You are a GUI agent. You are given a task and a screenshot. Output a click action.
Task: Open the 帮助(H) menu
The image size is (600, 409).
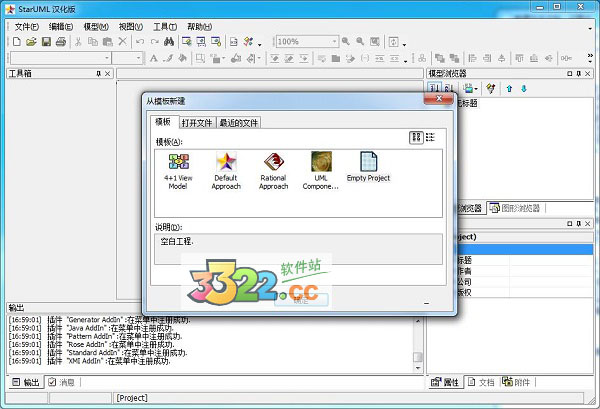[x=199, y=27]
